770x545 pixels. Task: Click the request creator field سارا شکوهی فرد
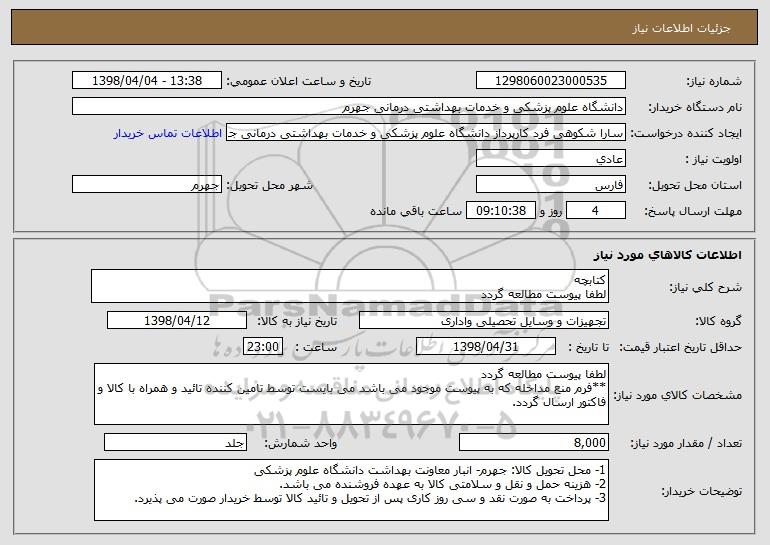pyautogui.click(x=426, y=133)
